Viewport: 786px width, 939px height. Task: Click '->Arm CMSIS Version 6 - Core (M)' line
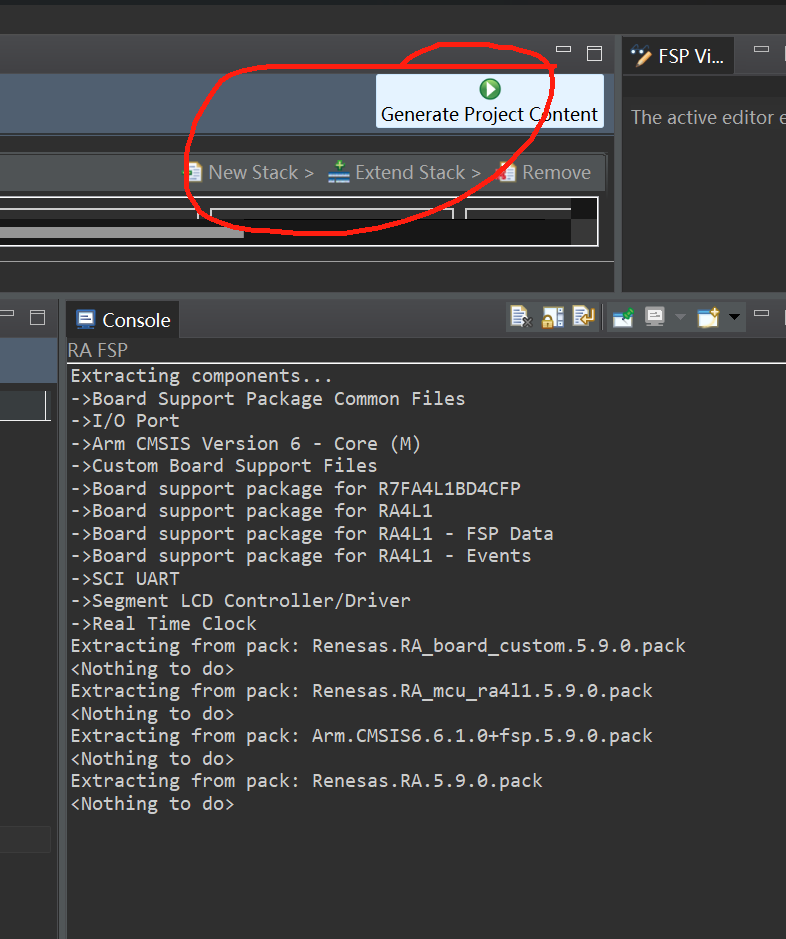(246, 444)
